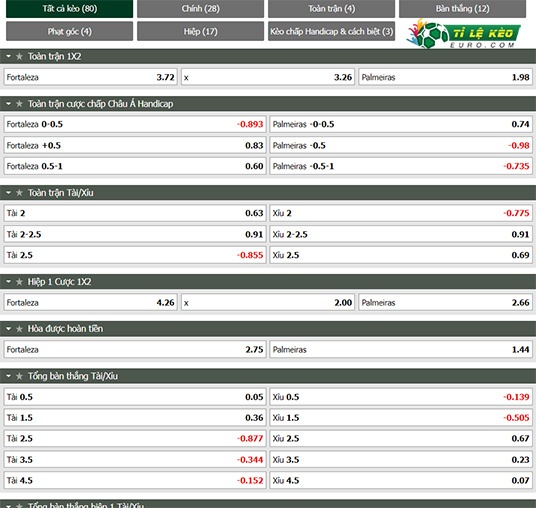The height and width of the screenshot is (508, 536).
Task: Collapse the Toàn trận 1X2 section arrow
Action: [x=9, y=56]
